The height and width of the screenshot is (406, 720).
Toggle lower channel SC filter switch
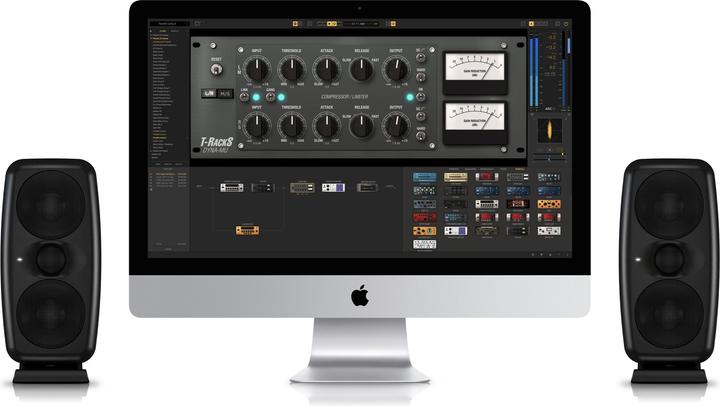pyautogui.click(x=420, y=116)
